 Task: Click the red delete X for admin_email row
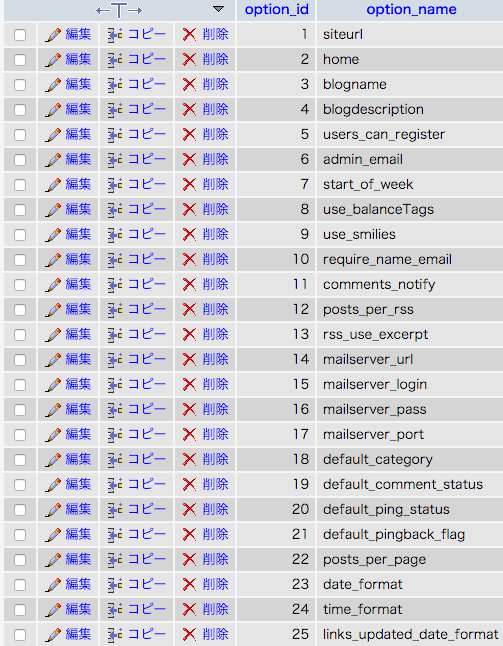click(x=189, y=160)
